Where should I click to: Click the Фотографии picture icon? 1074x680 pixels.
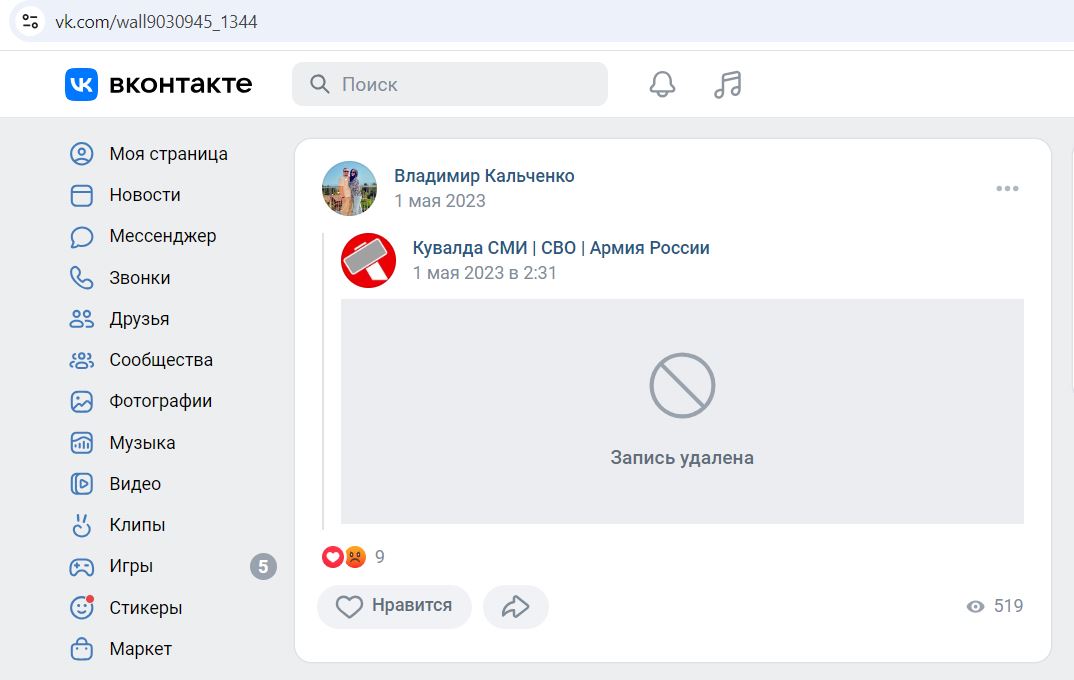tap(82, 401)
